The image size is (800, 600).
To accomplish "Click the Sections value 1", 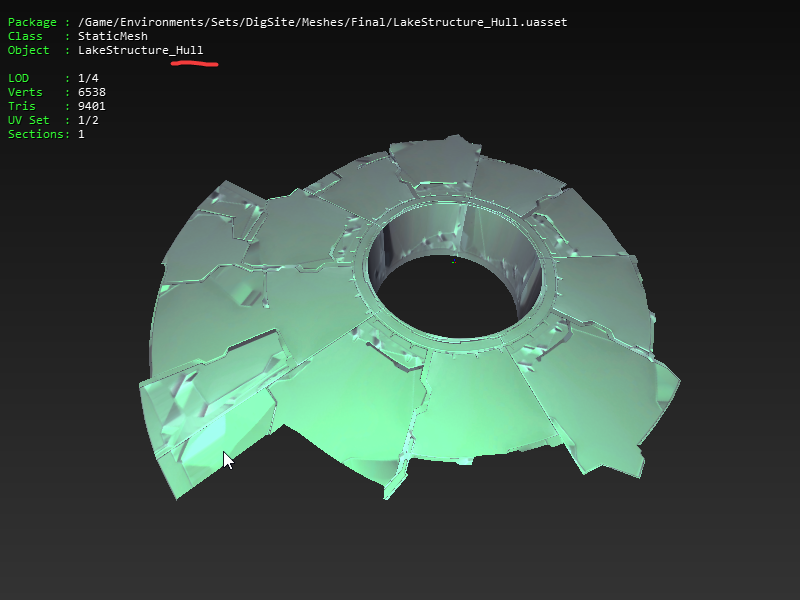I will click(81, 134).
